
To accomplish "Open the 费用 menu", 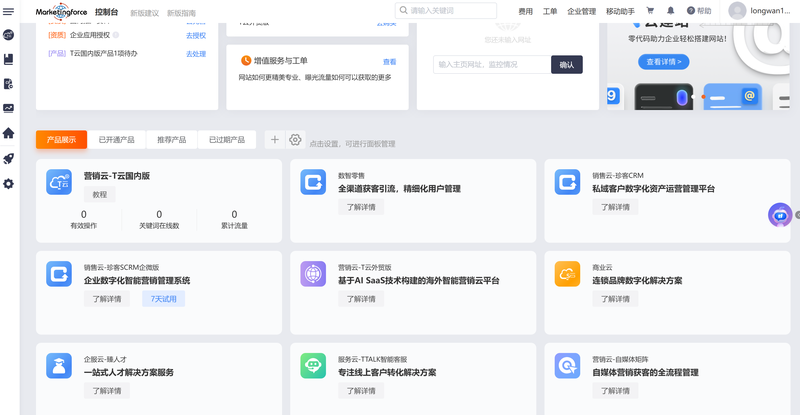I will point(526,11).
